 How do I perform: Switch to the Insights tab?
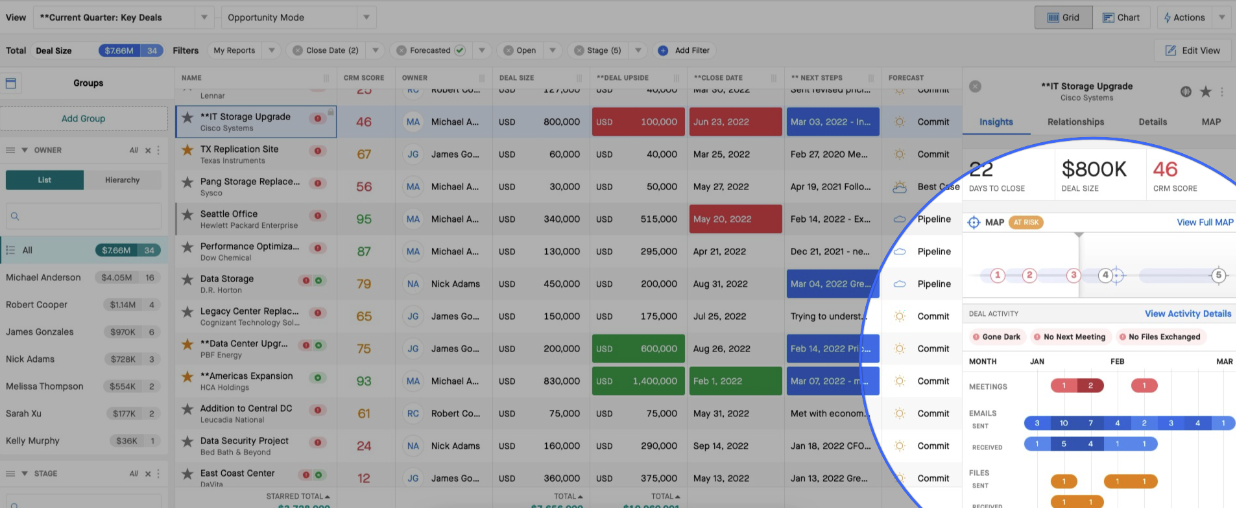pyautogui.click(x=995, y=122)
